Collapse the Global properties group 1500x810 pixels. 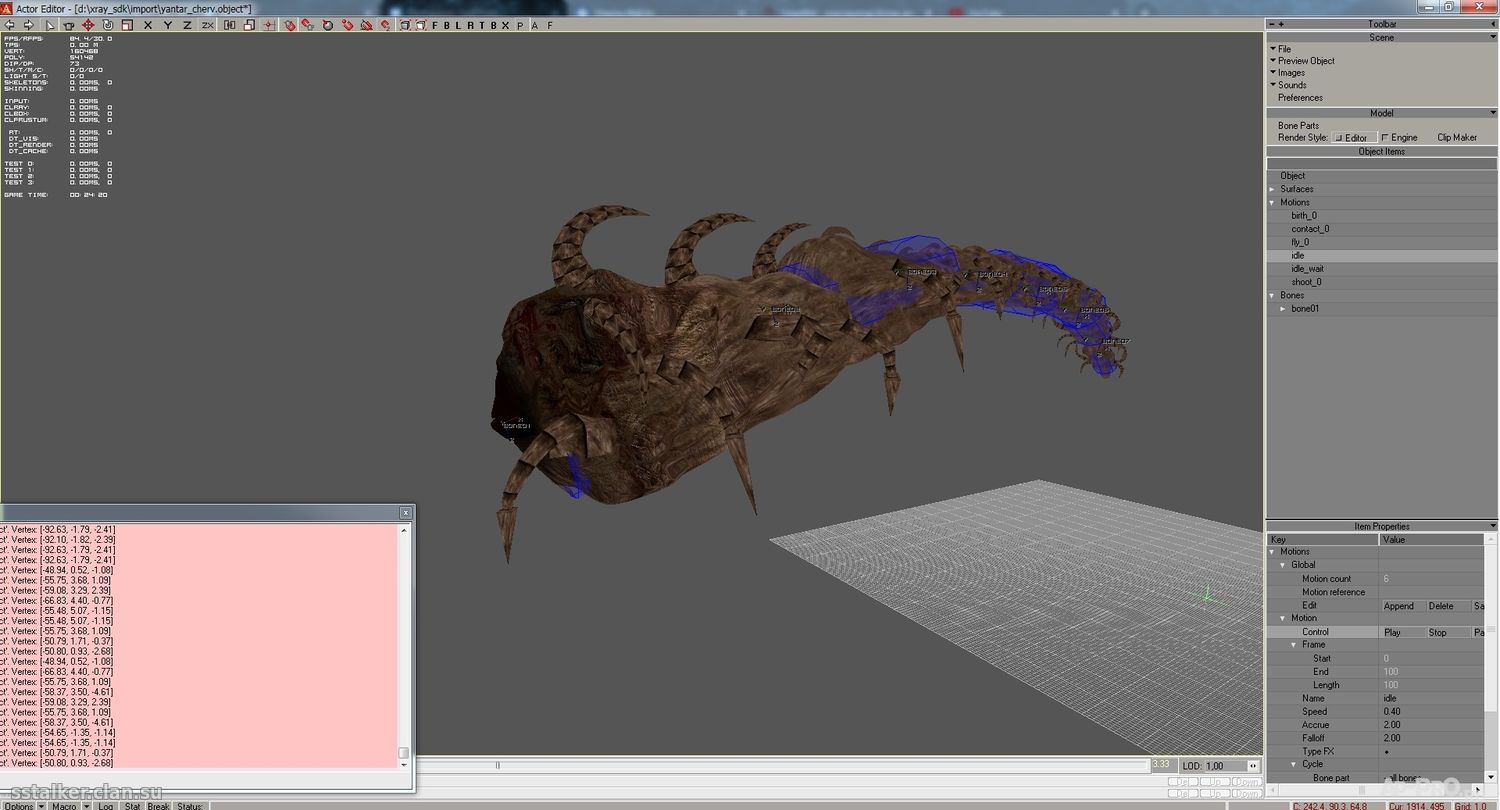(1283, 565)
